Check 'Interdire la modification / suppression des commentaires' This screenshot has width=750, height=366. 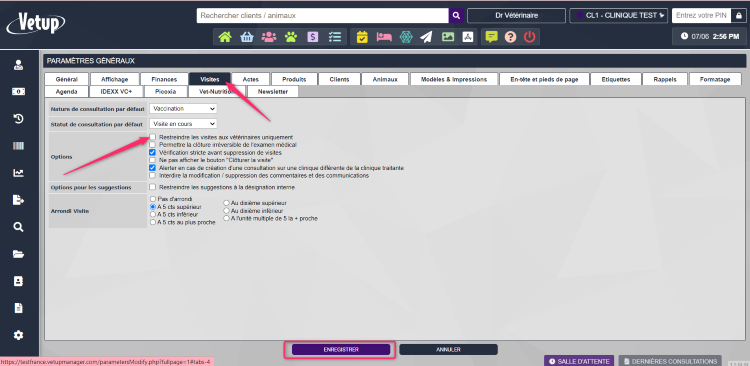(153, 176)
